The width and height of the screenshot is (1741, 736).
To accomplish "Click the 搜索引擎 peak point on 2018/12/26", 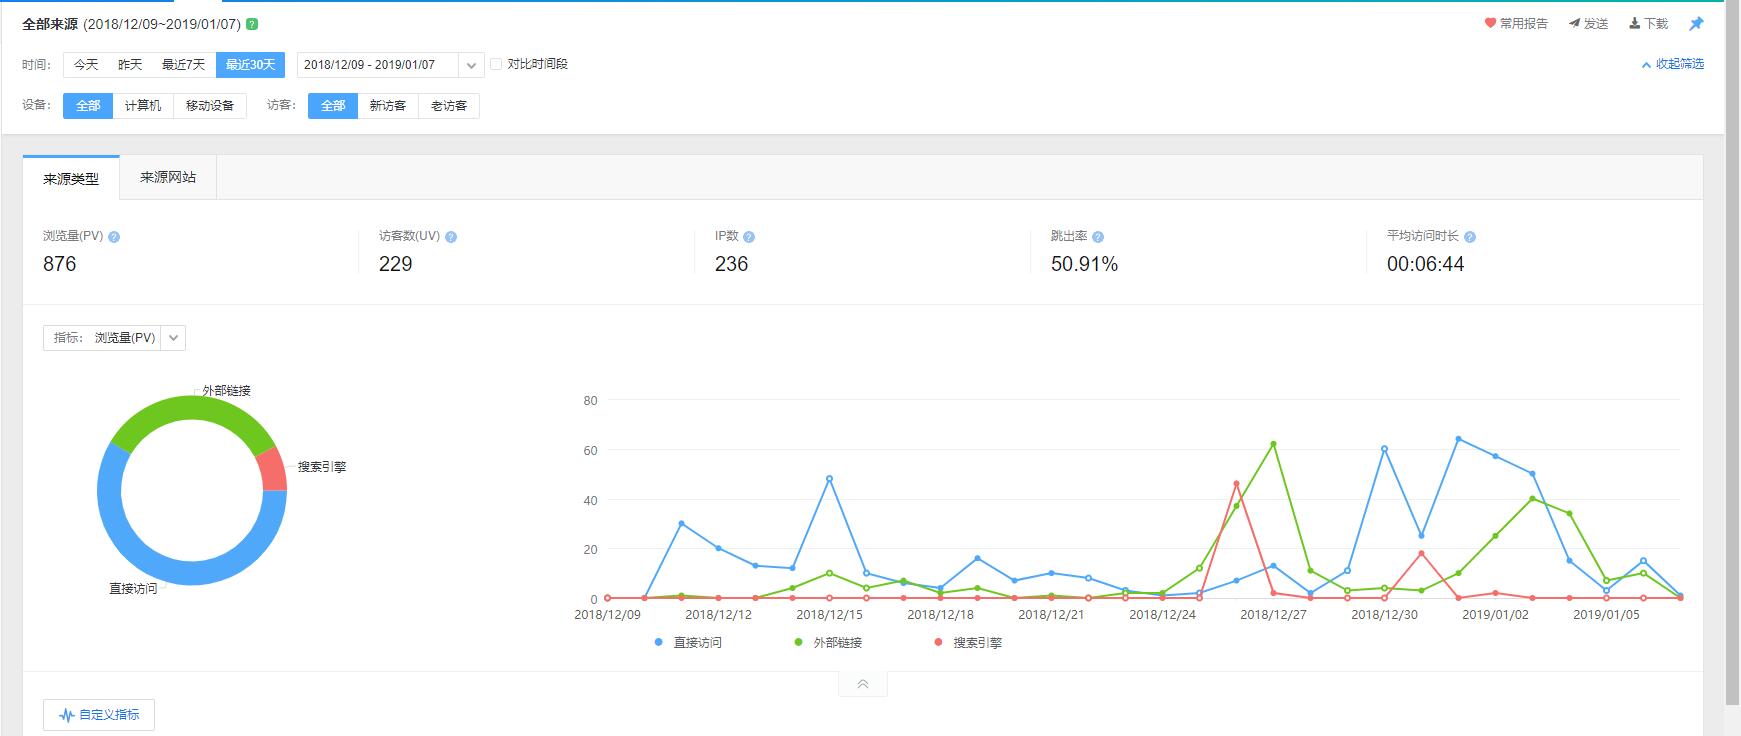I will [1236, 484].
